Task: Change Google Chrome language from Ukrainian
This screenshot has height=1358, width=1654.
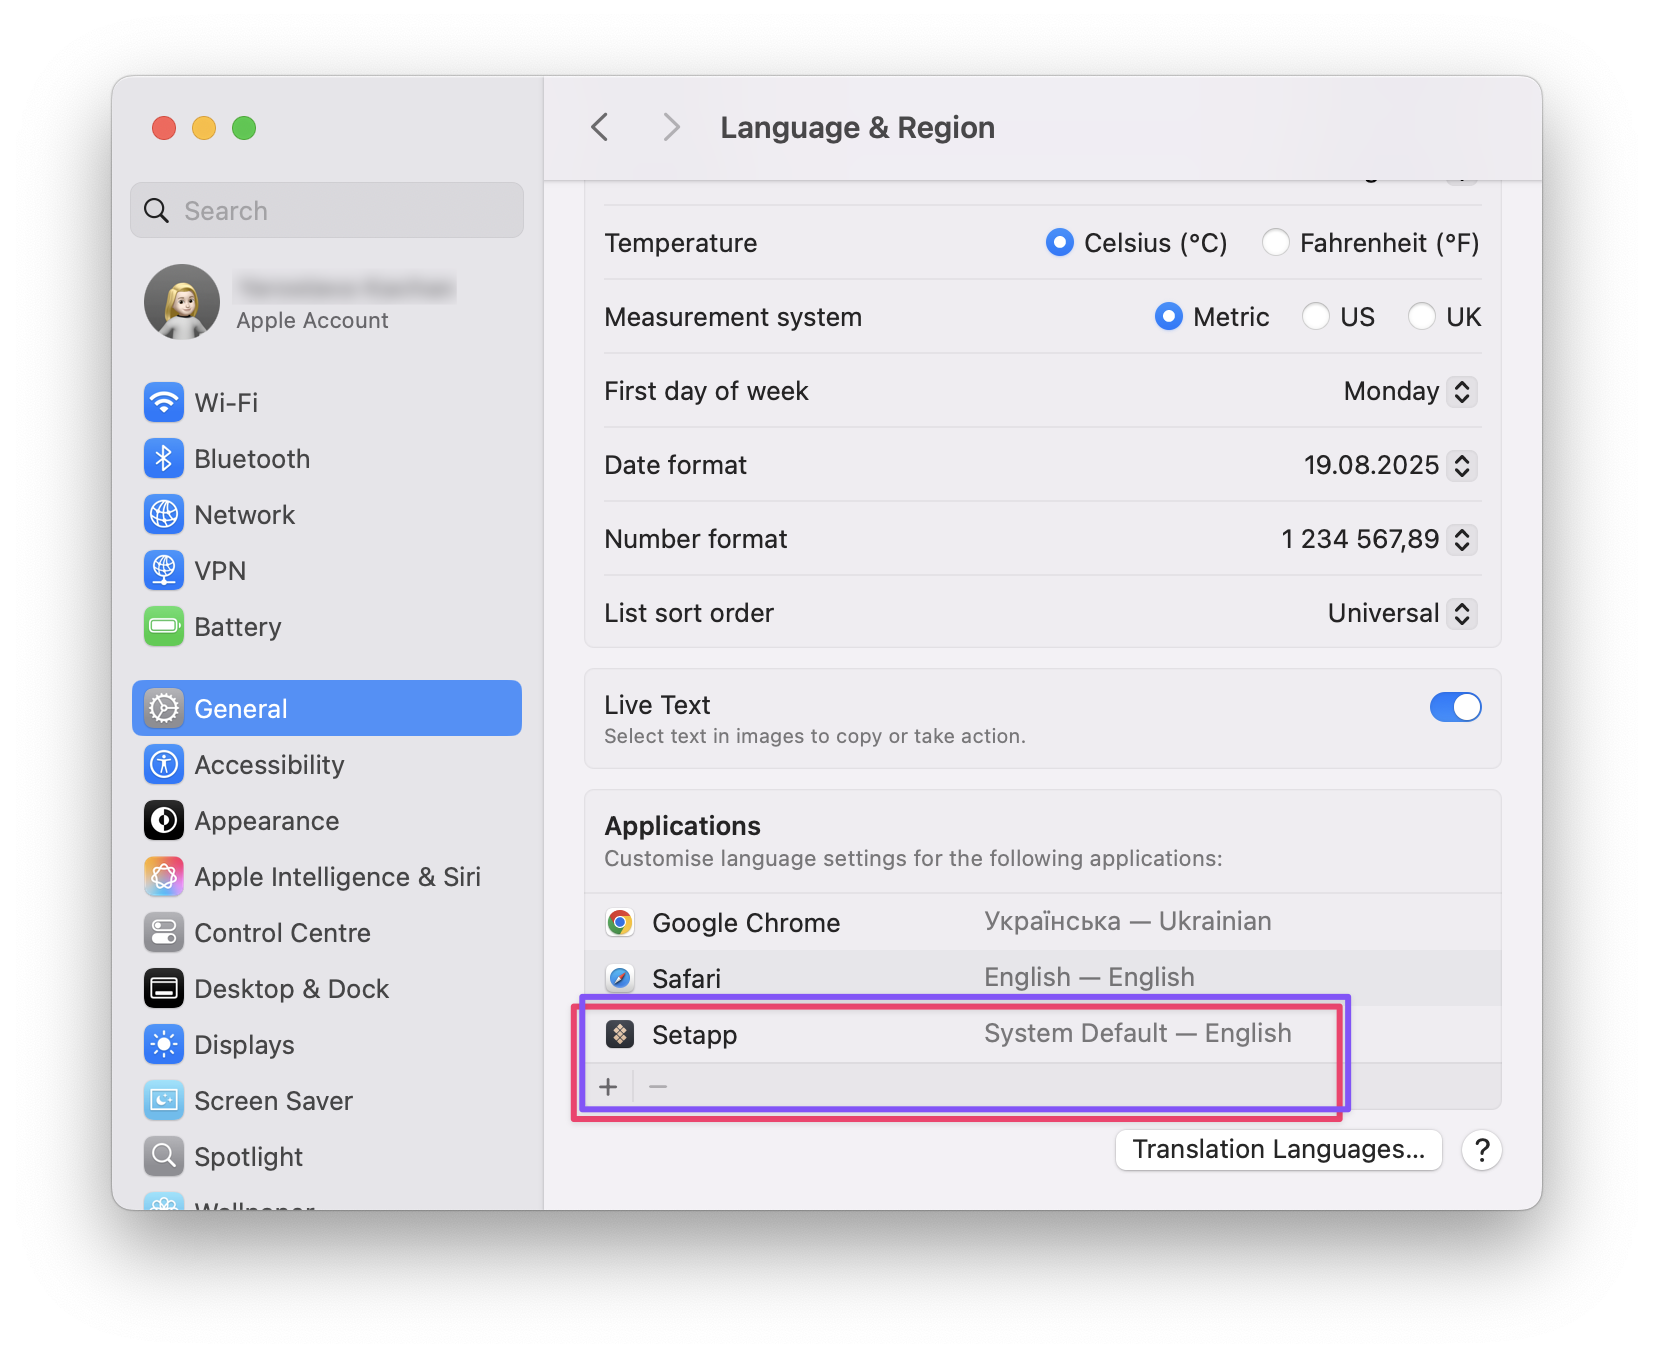Action: coord(1128,921)
